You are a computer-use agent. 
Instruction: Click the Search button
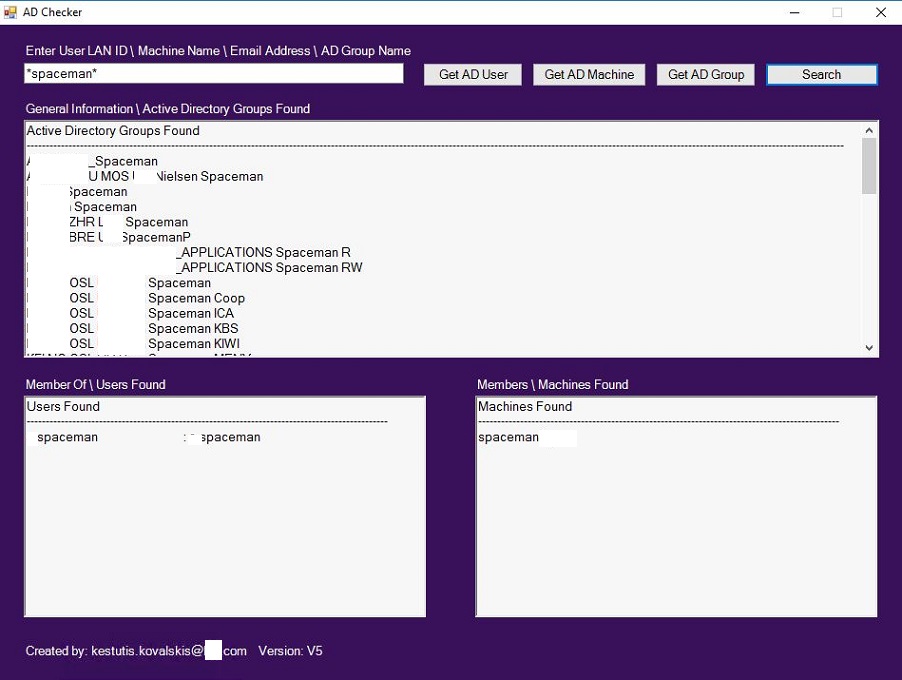coord(821,75)
